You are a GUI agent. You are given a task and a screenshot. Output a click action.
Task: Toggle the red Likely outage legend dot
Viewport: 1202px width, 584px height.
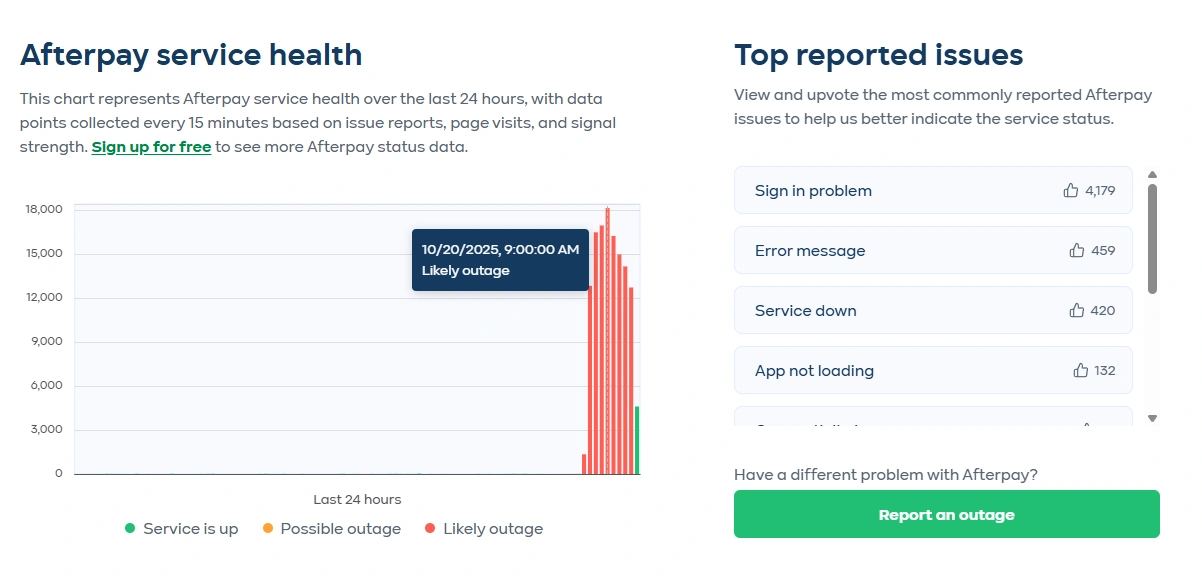430,529
